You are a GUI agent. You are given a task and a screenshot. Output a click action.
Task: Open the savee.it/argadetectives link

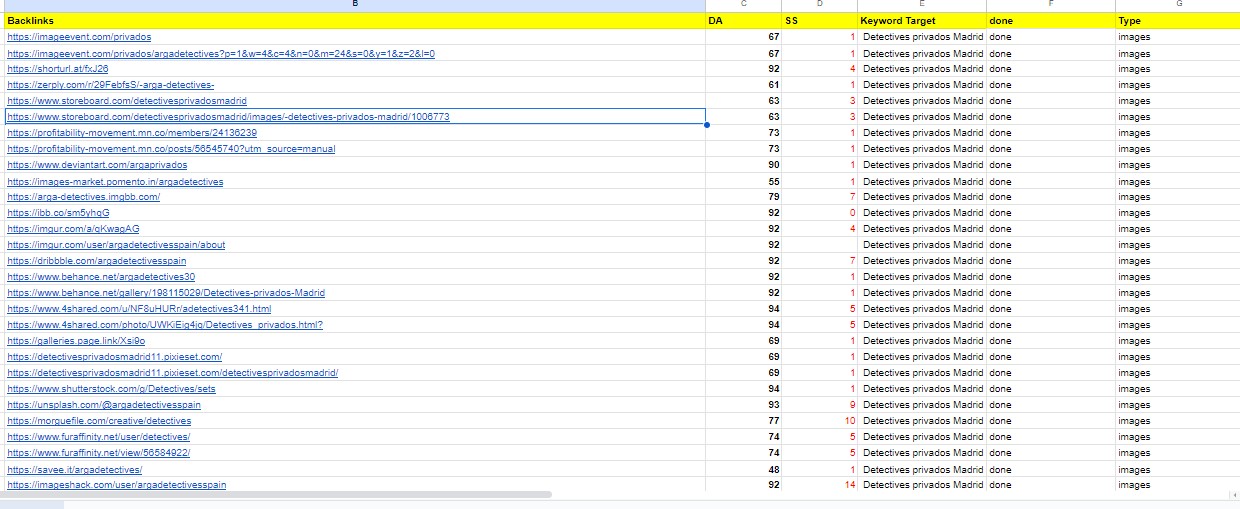coord(74,469)
